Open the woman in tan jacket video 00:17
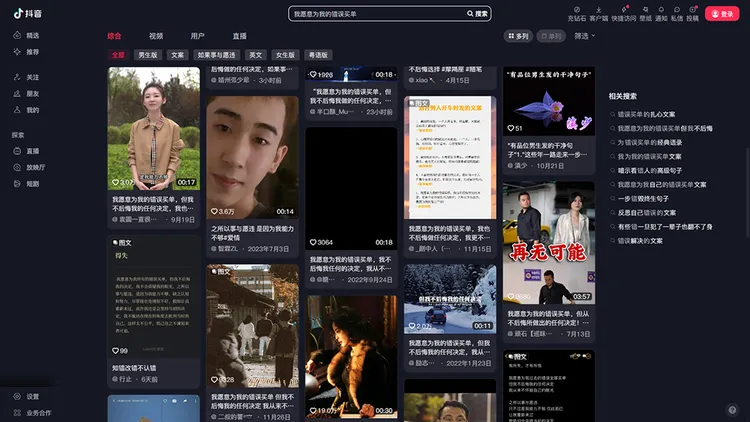The height and width of the screenshot is (422, 750). [x=154, y=128]
